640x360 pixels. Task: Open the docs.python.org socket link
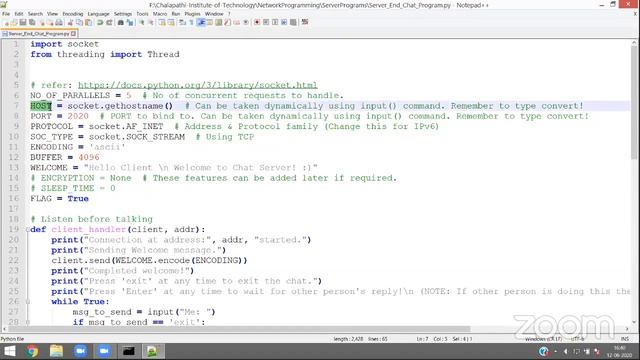pos(198,85)
